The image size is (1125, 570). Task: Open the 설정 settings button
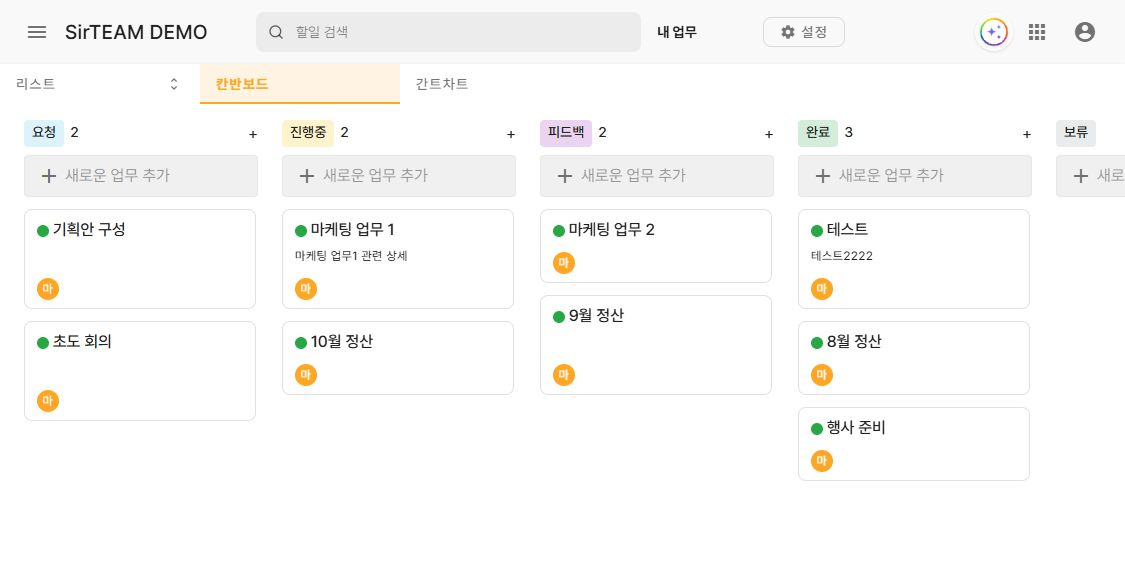click(x=804, y=32)
